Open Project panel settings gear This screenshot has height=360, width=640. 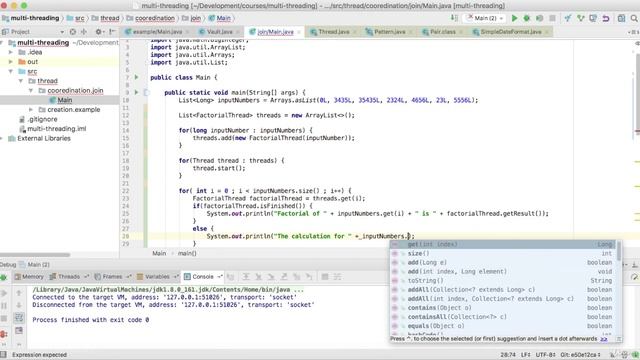99,31
